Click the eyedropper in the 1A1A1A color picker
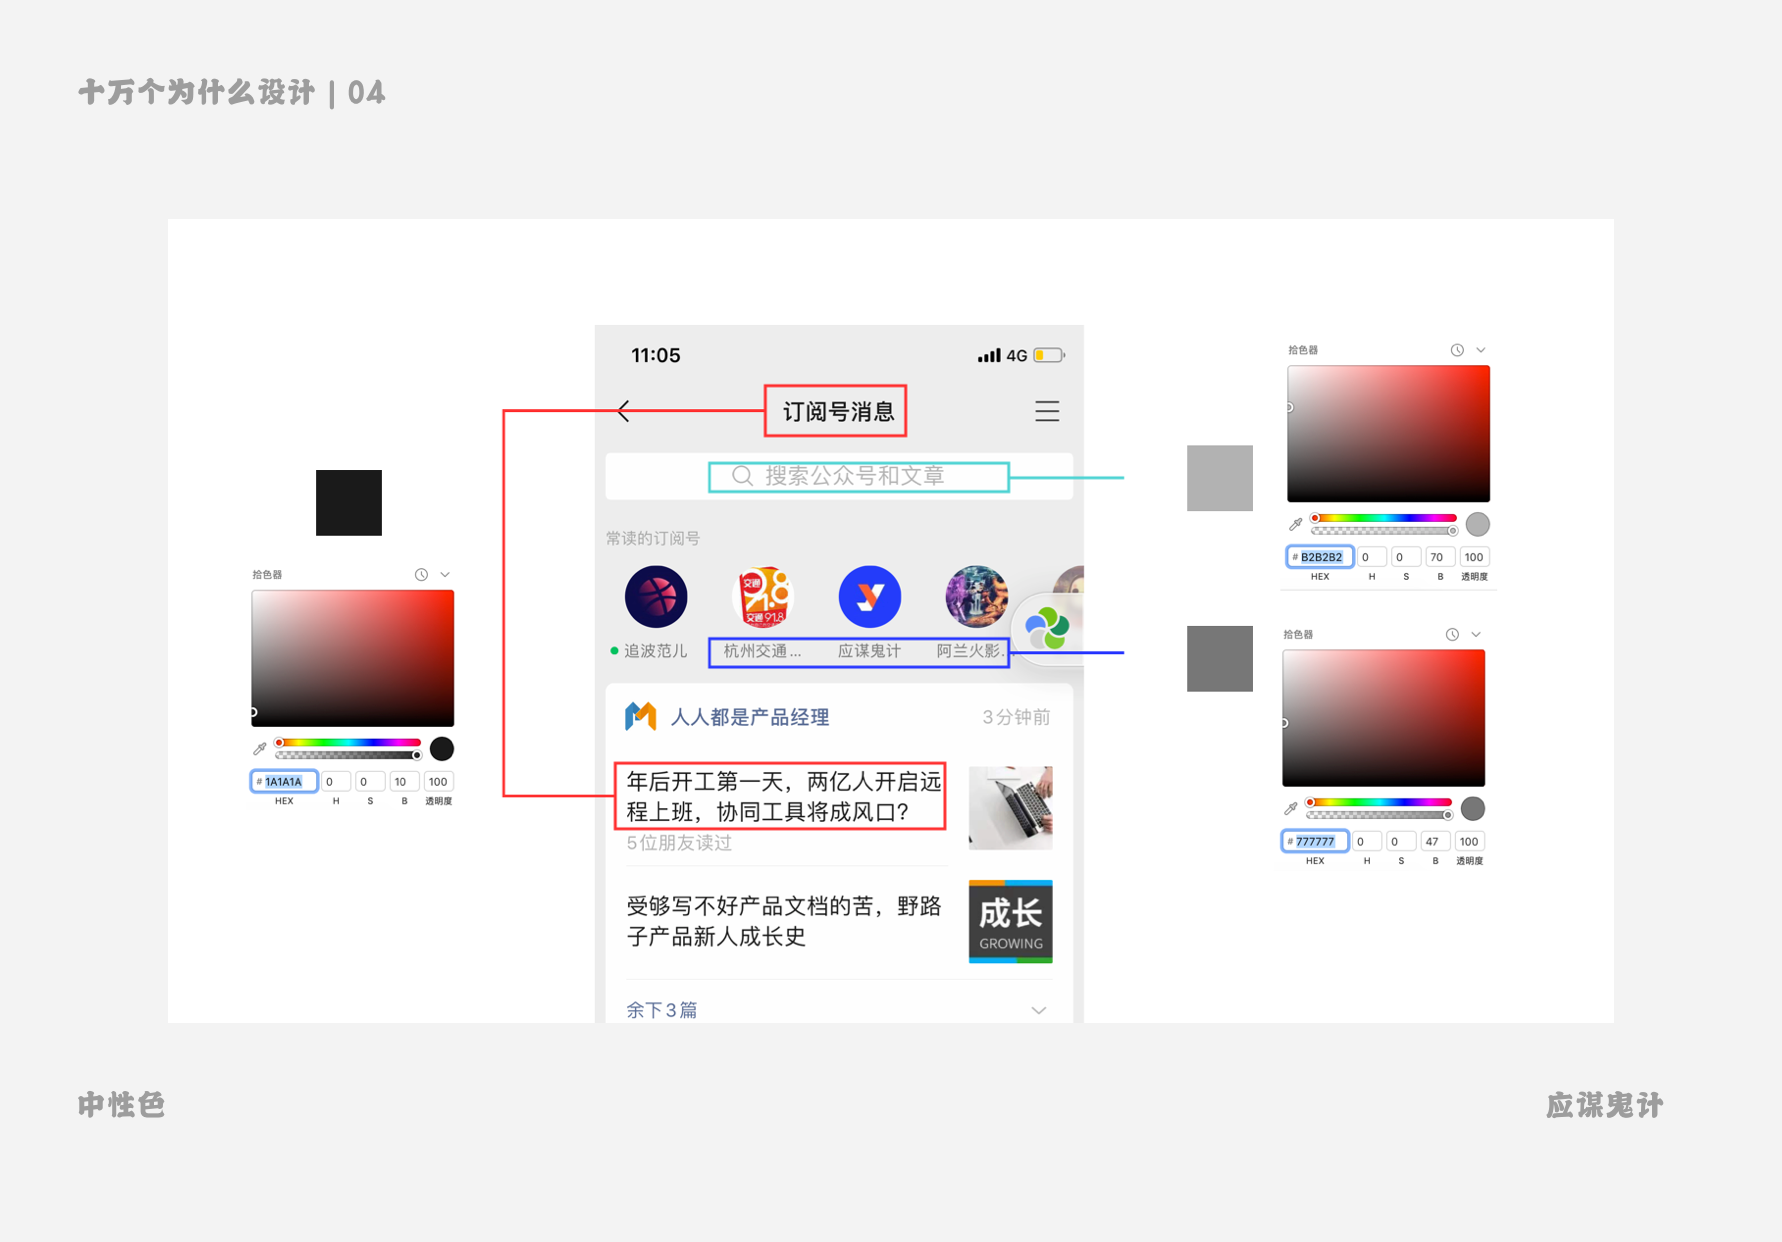Image resolution: width=1782 pixels, height=1242 pixels. click(x=260, y=748)
